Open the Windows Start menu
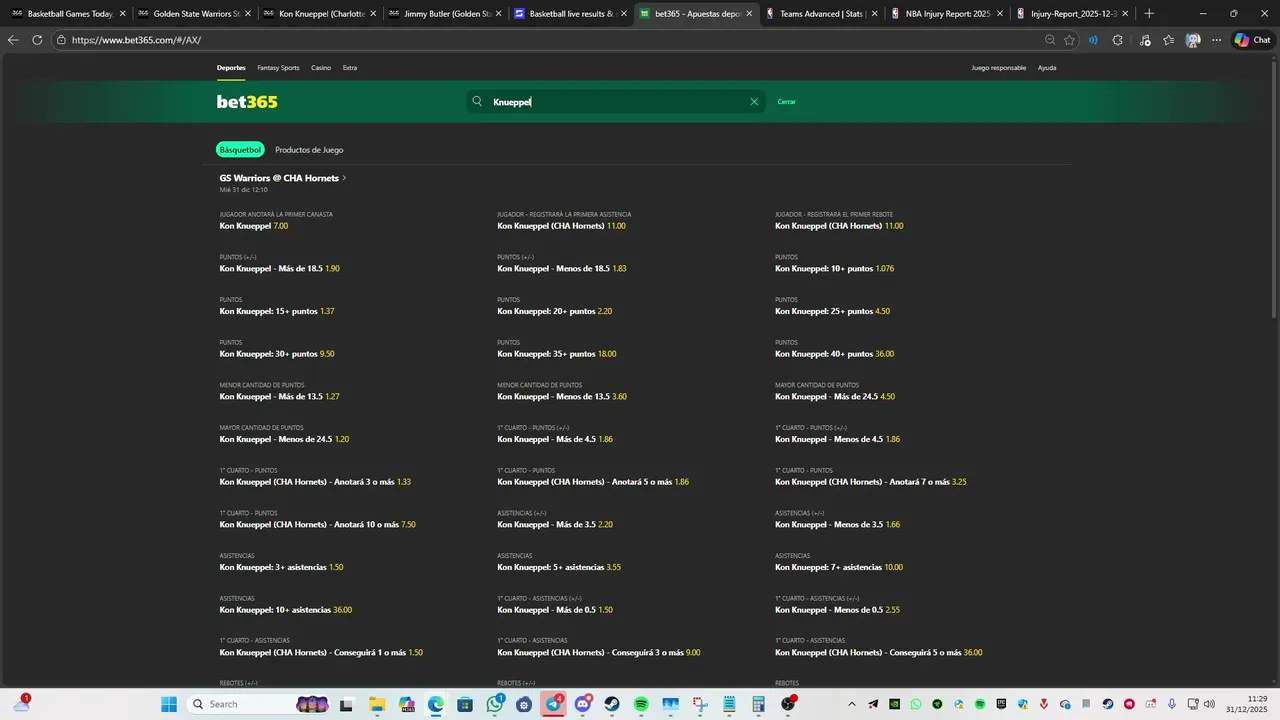Viewport: 1280px width, 720px height. tap(169, 704)
